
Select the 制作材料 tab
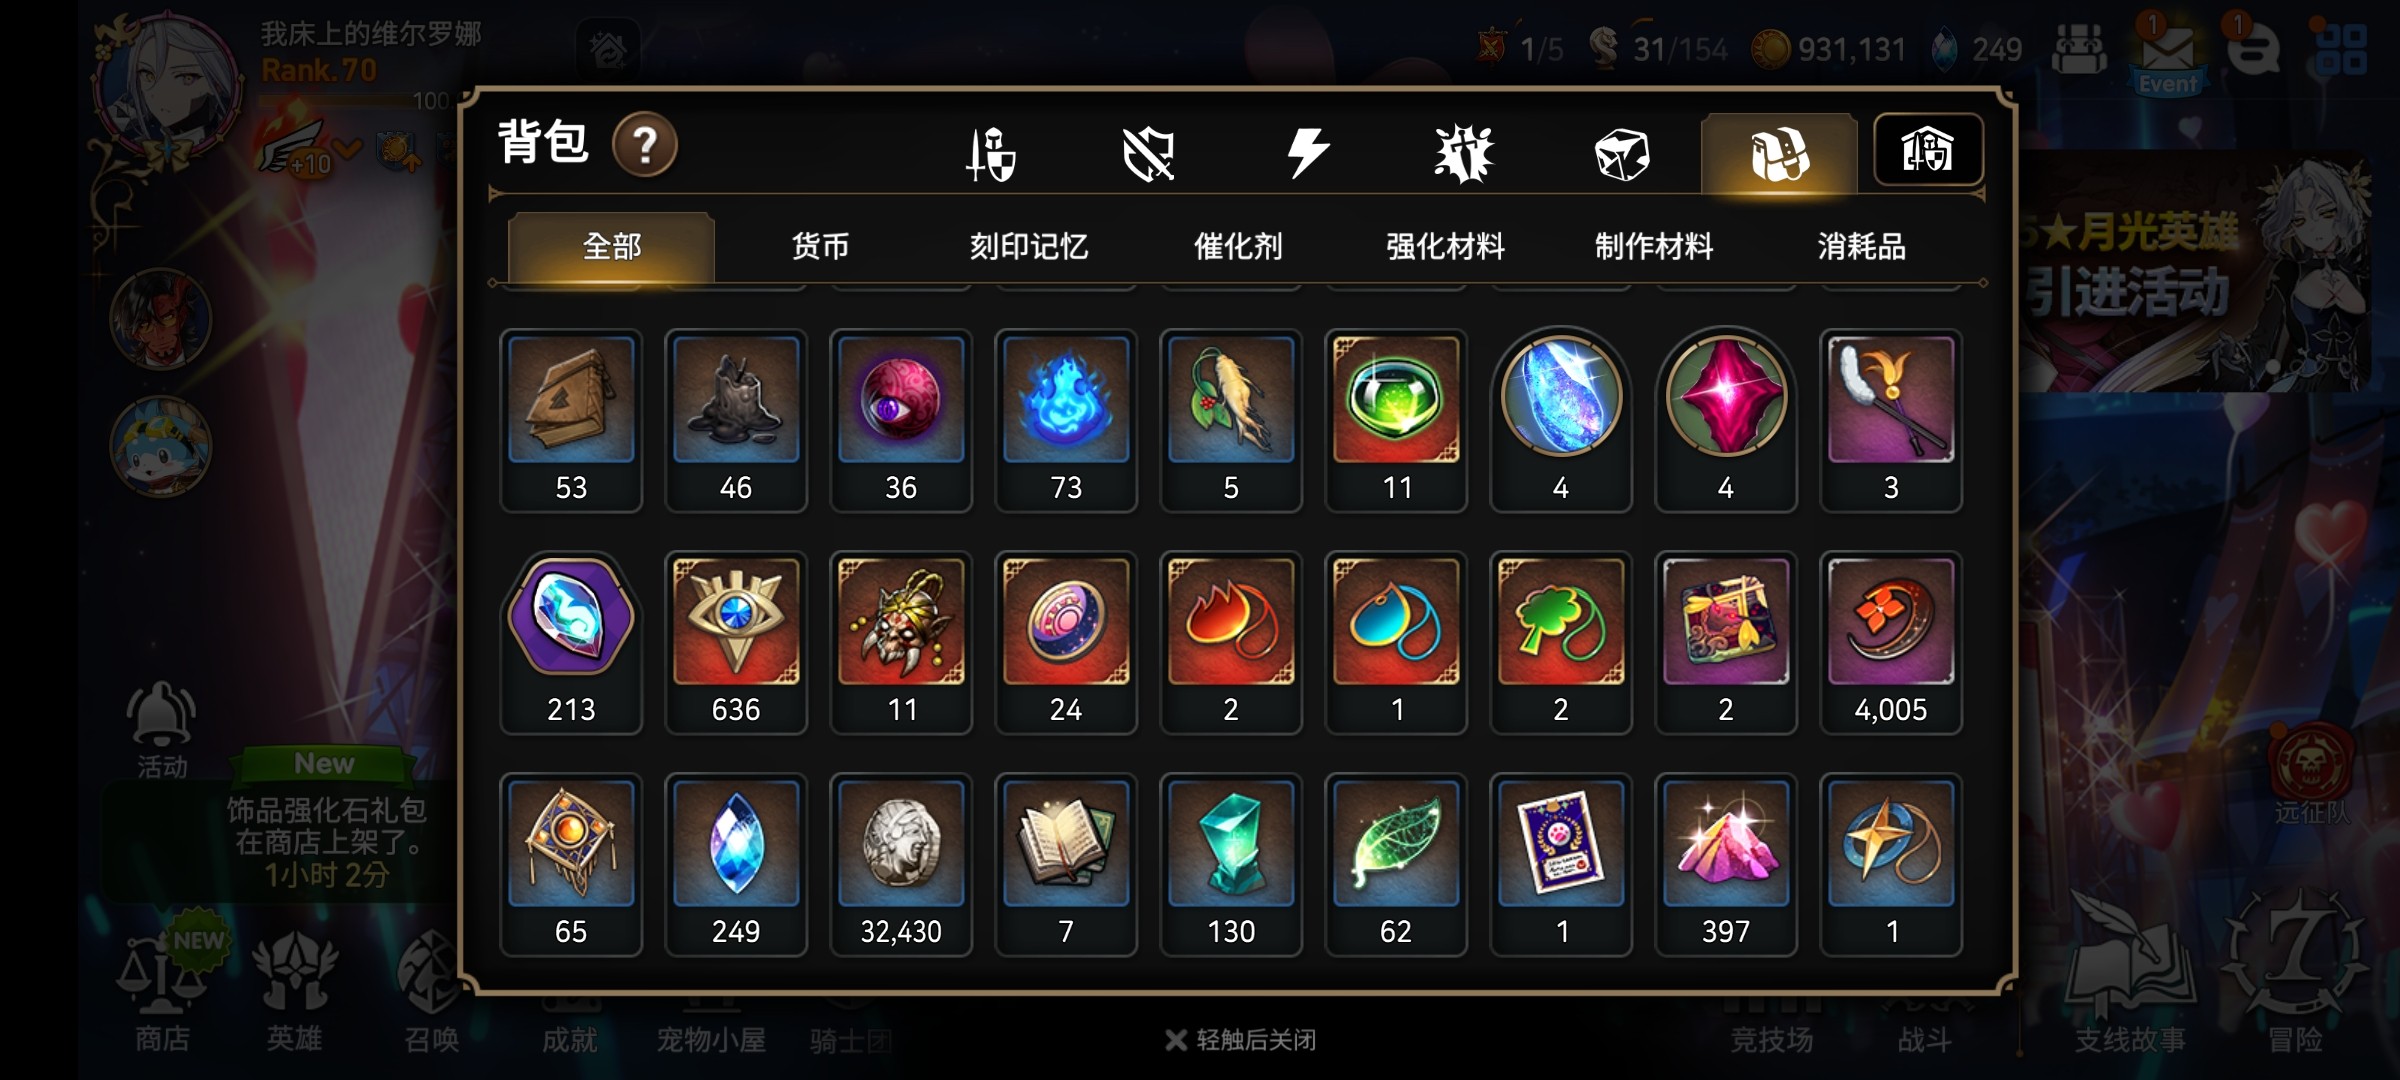pos(1654,246)
